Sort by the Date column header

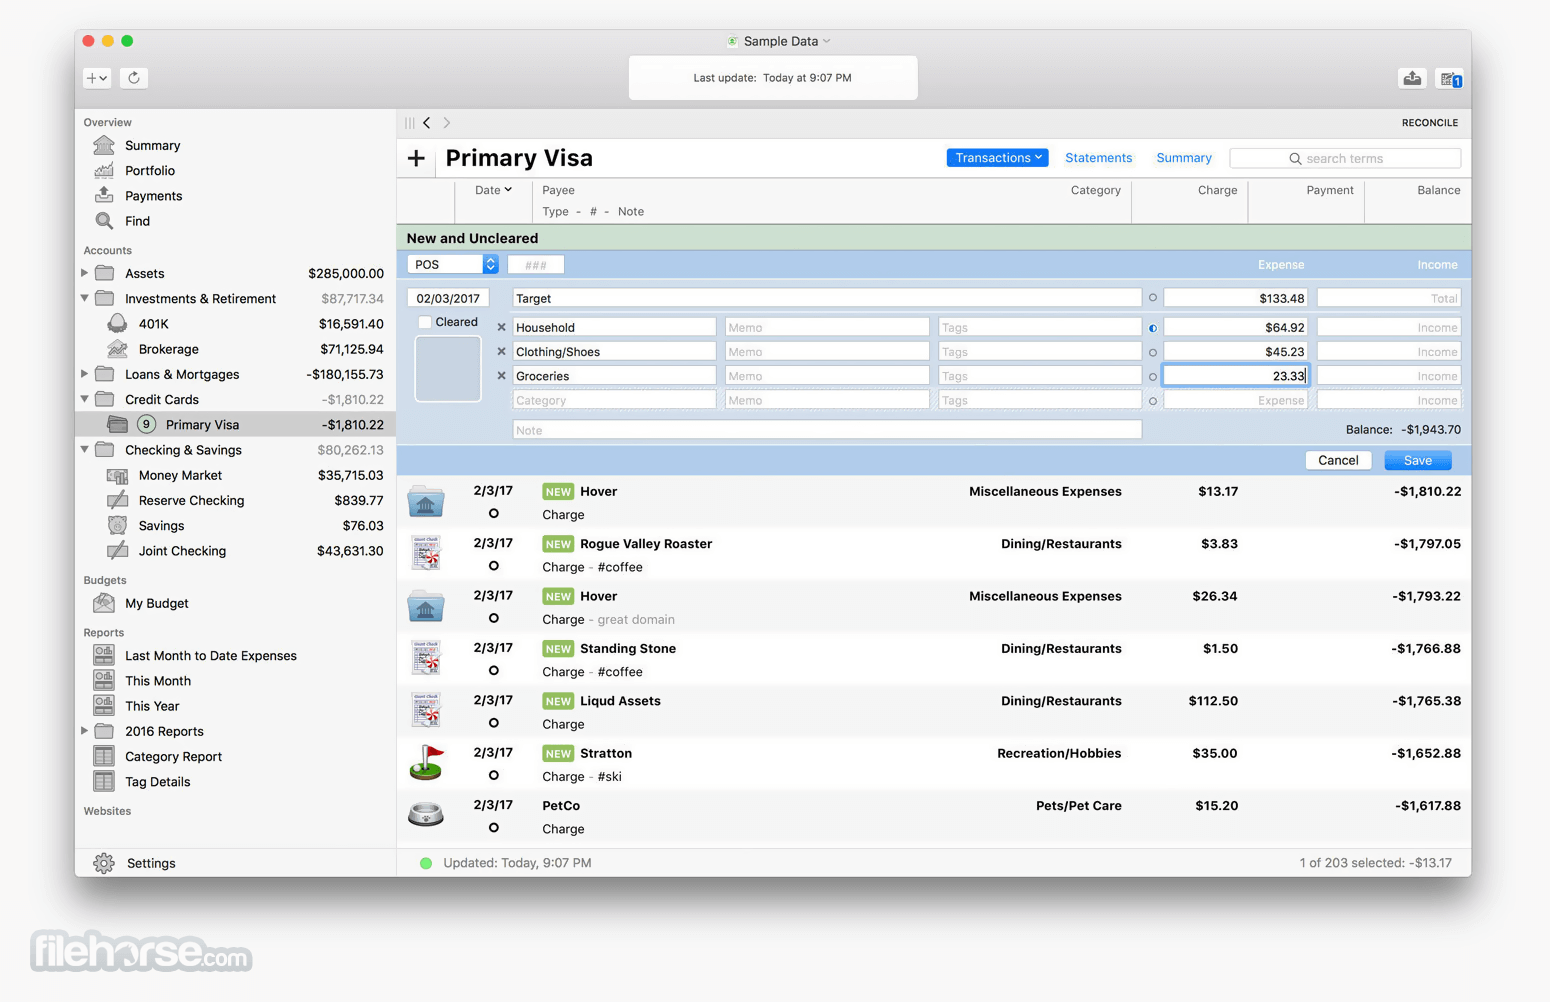coord(493,190)
